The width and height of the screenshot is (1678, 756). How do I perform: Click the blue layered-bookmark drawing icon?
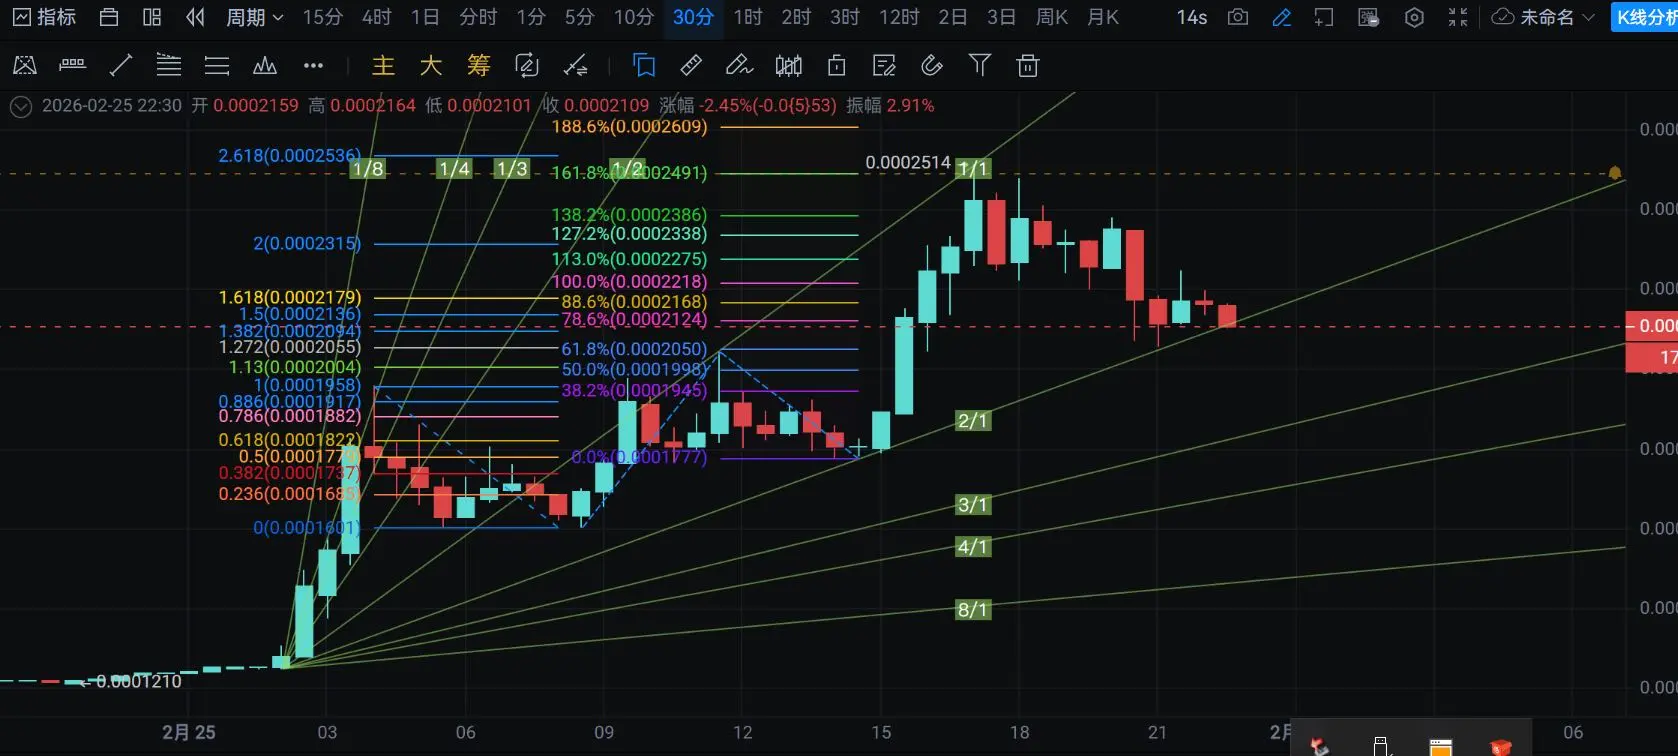644,66
